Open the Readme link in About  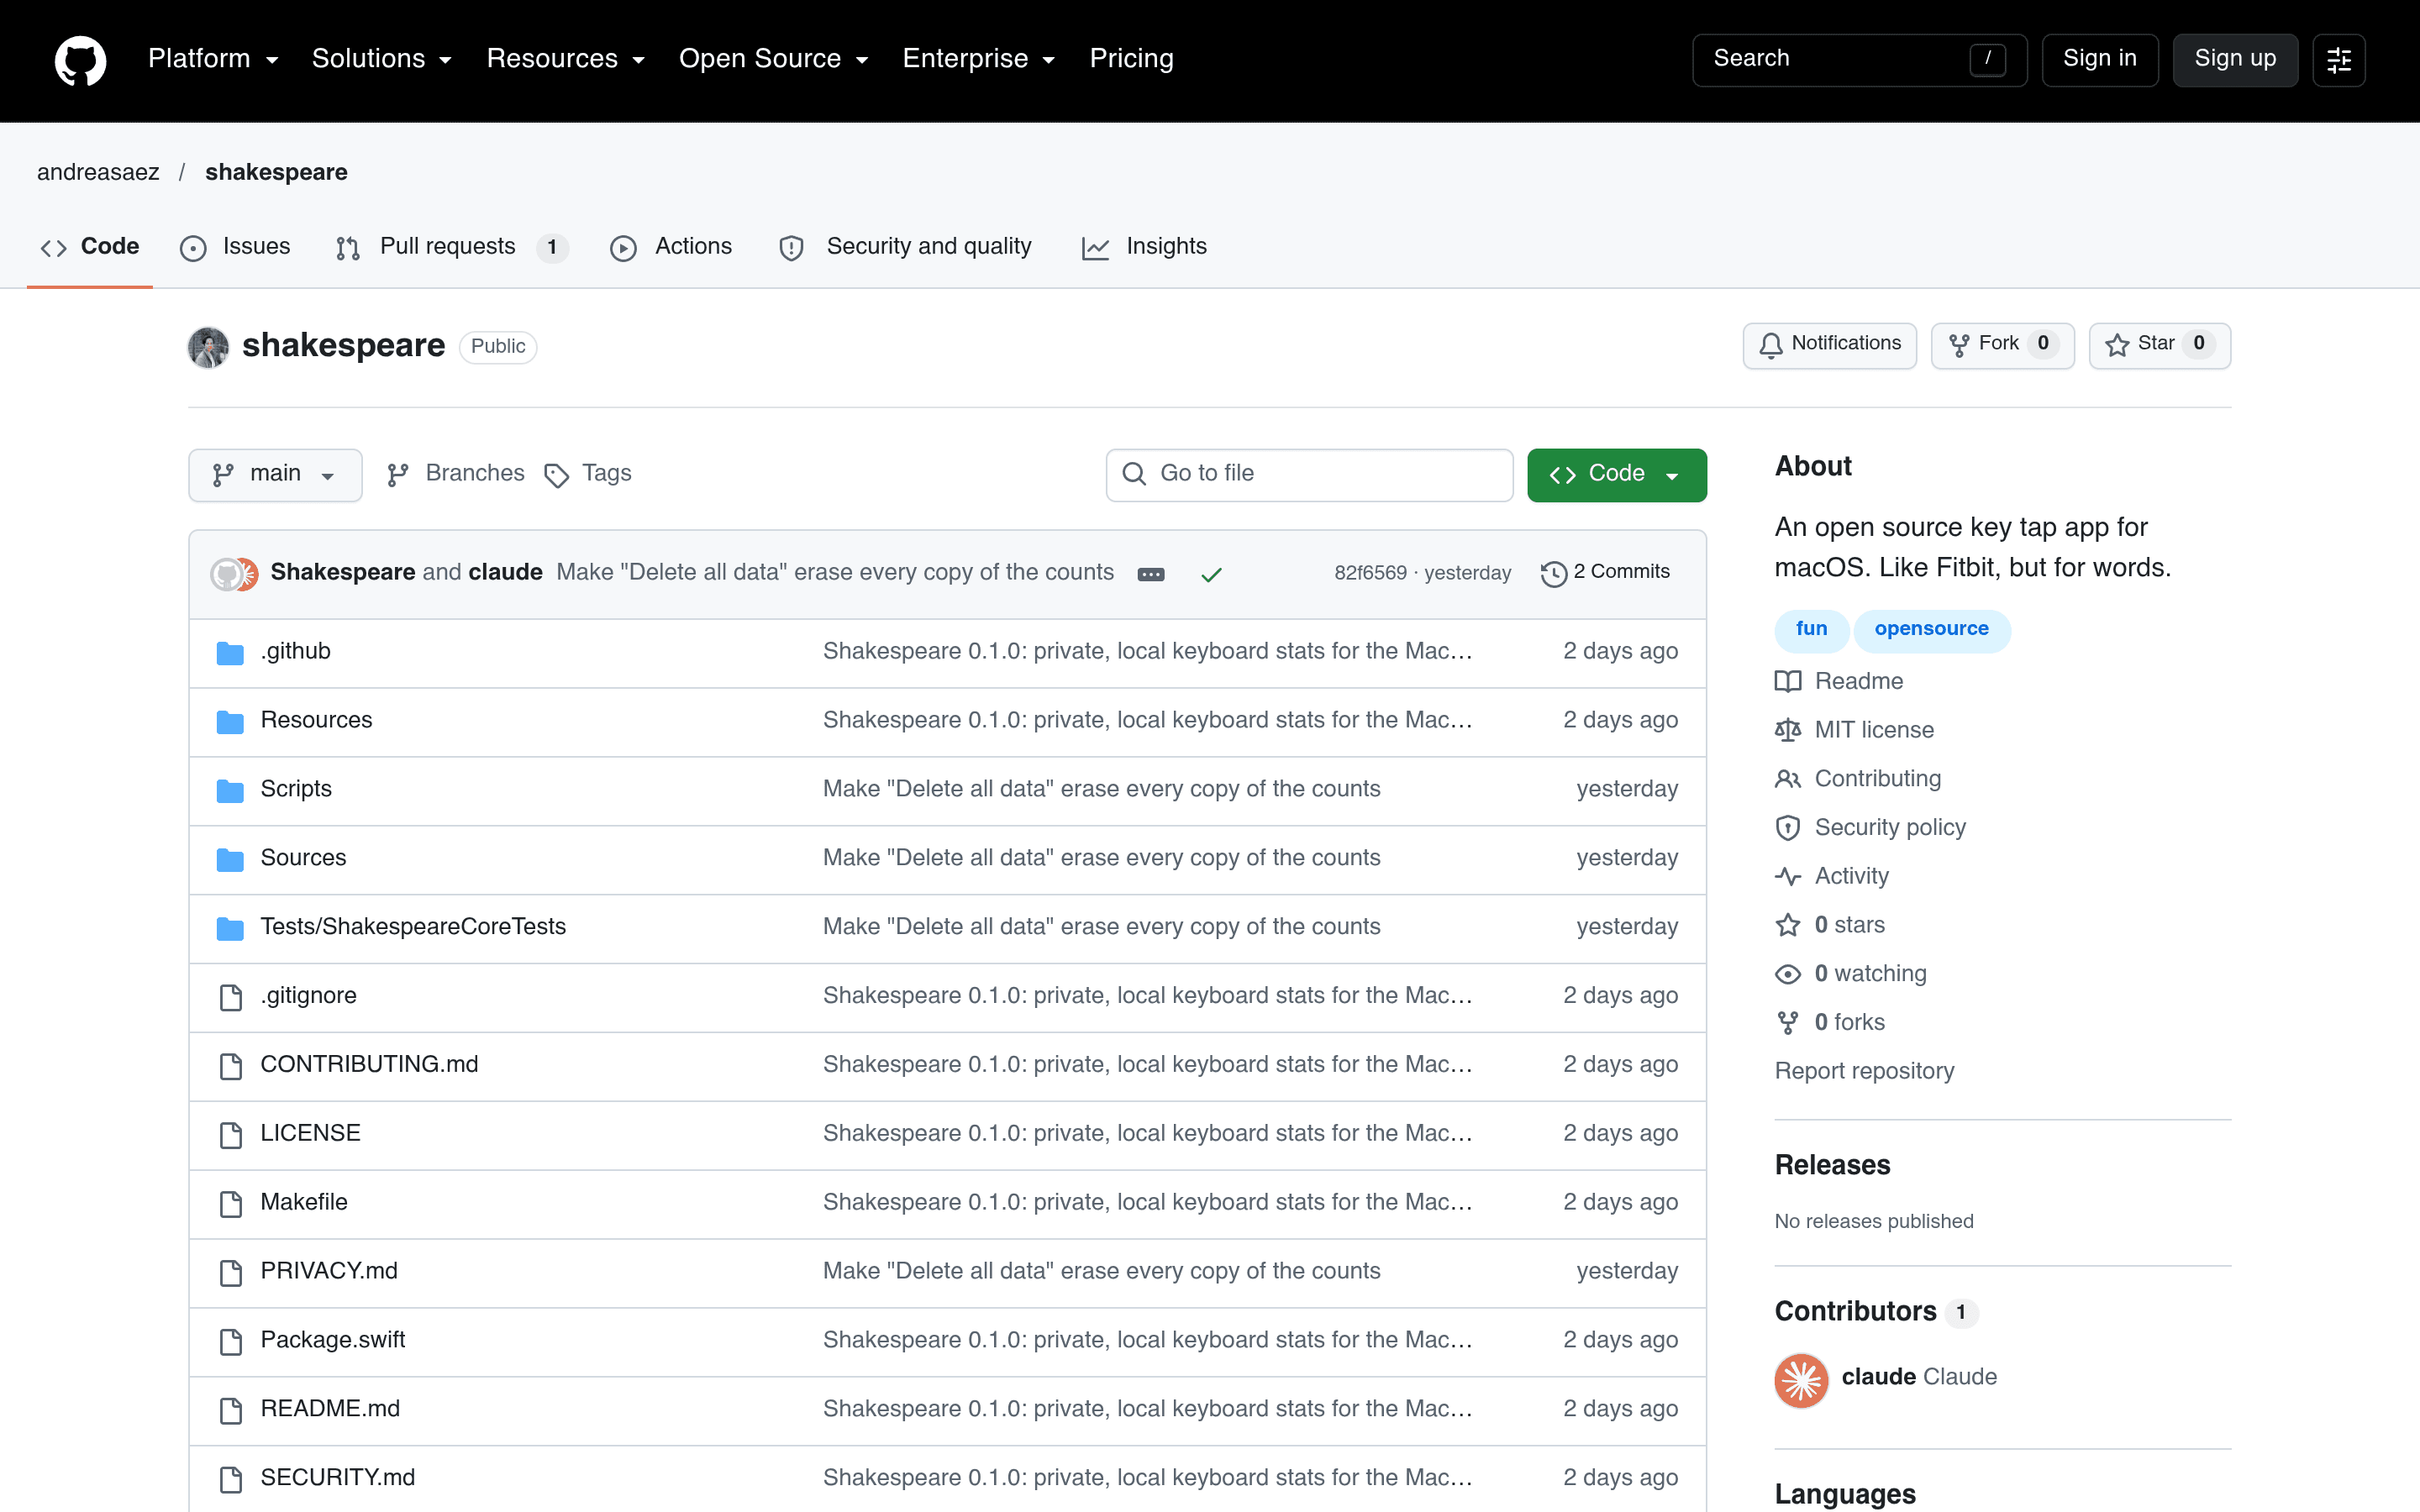(x=1839, y=681)
